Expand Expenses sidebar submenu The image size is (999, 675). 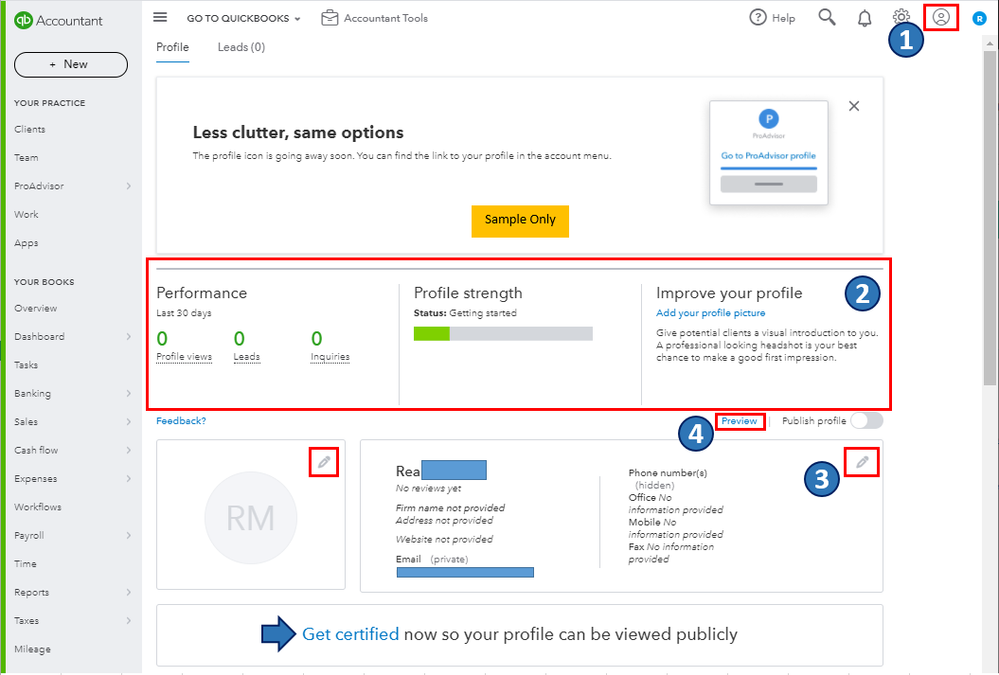[x=129, y=479]
